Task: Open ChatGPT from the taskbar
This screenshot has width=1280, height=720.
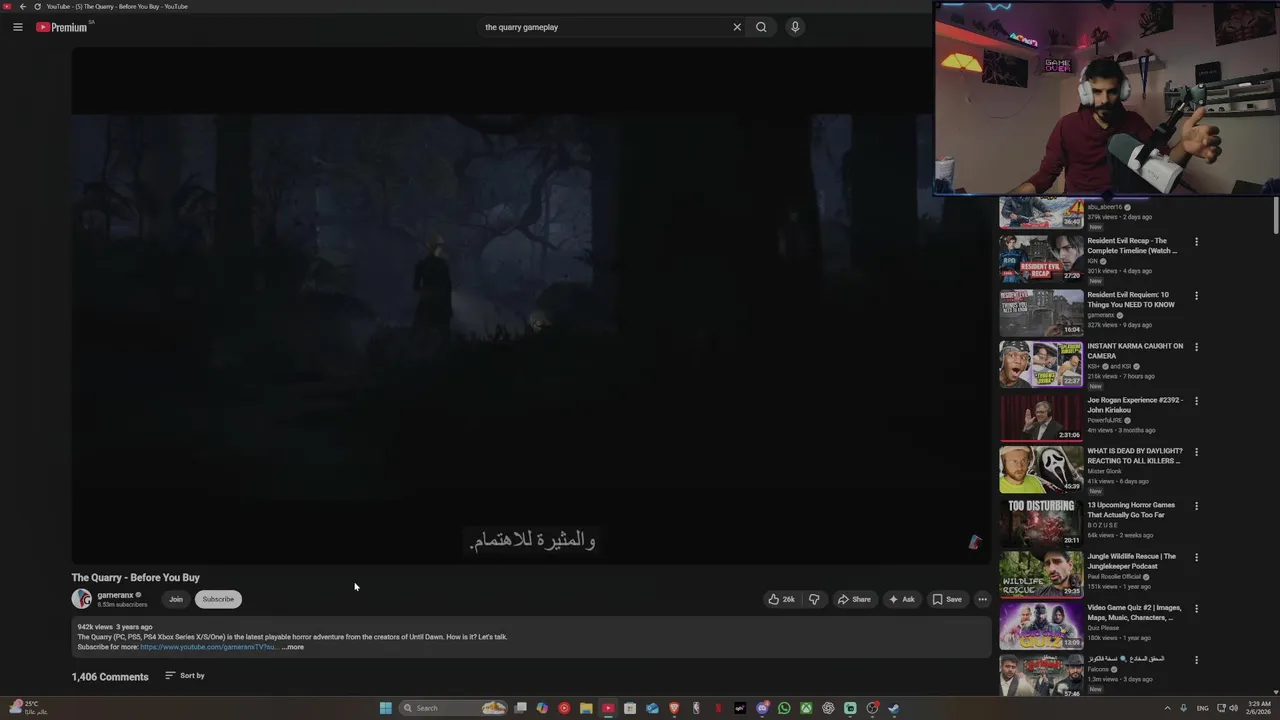Action: [x=828, y=708]
